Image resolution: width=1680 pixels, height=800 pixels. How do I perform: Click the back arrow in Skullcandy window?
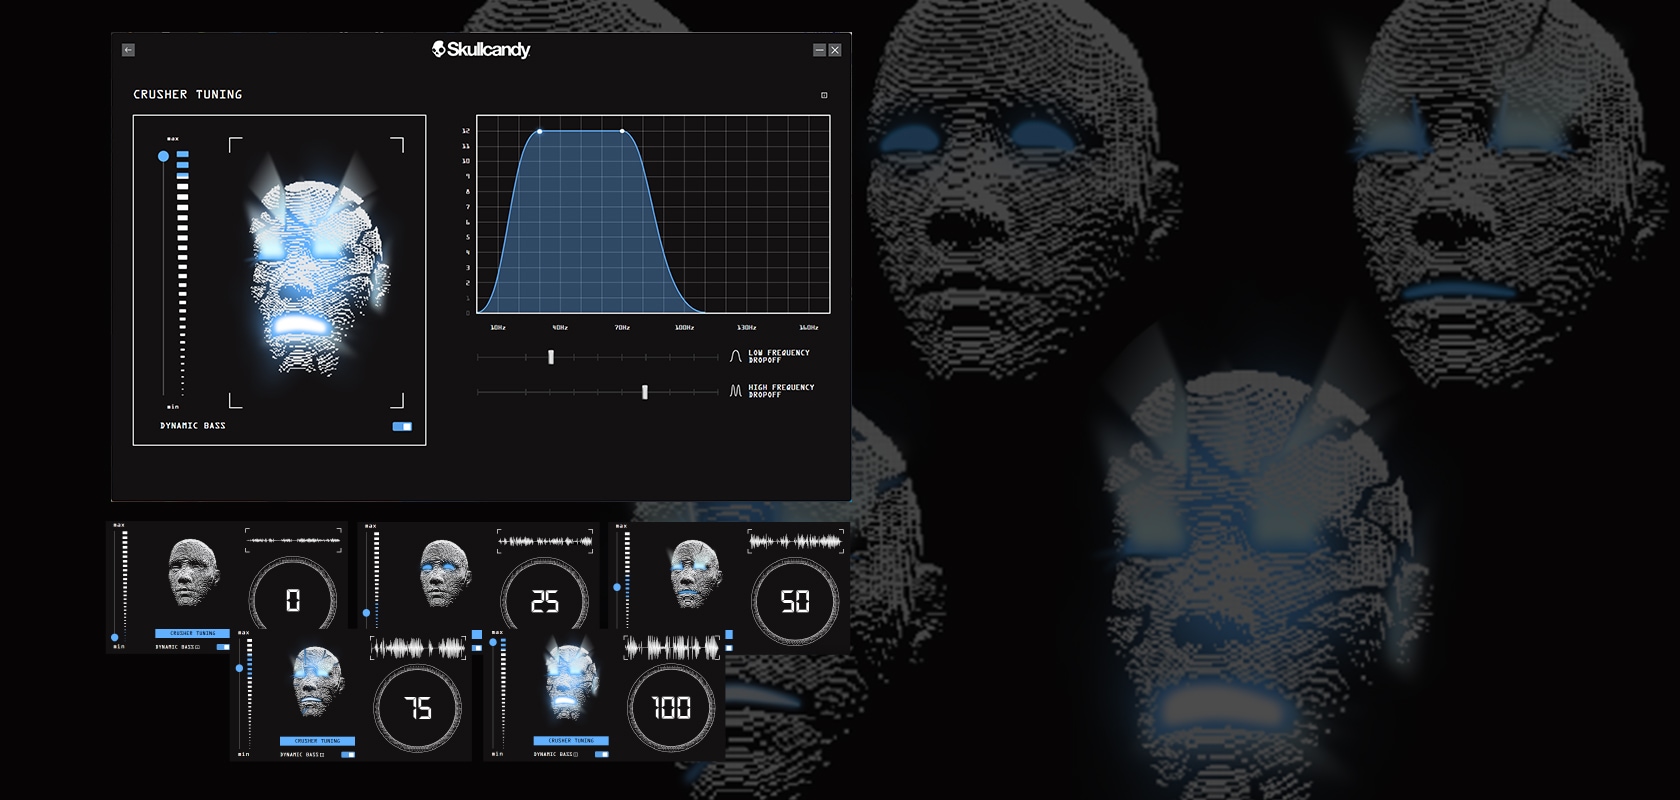tap(128, 50)
